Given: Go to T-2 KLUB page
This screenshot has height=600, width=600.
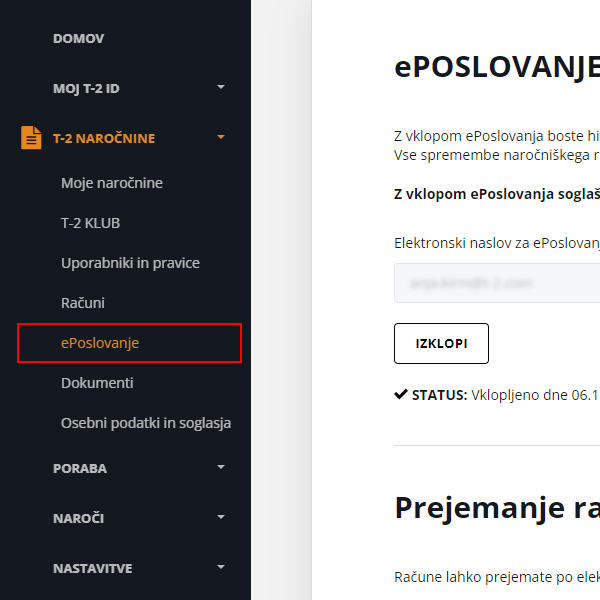Looking at the screenshot, I should tap(90, 223).
